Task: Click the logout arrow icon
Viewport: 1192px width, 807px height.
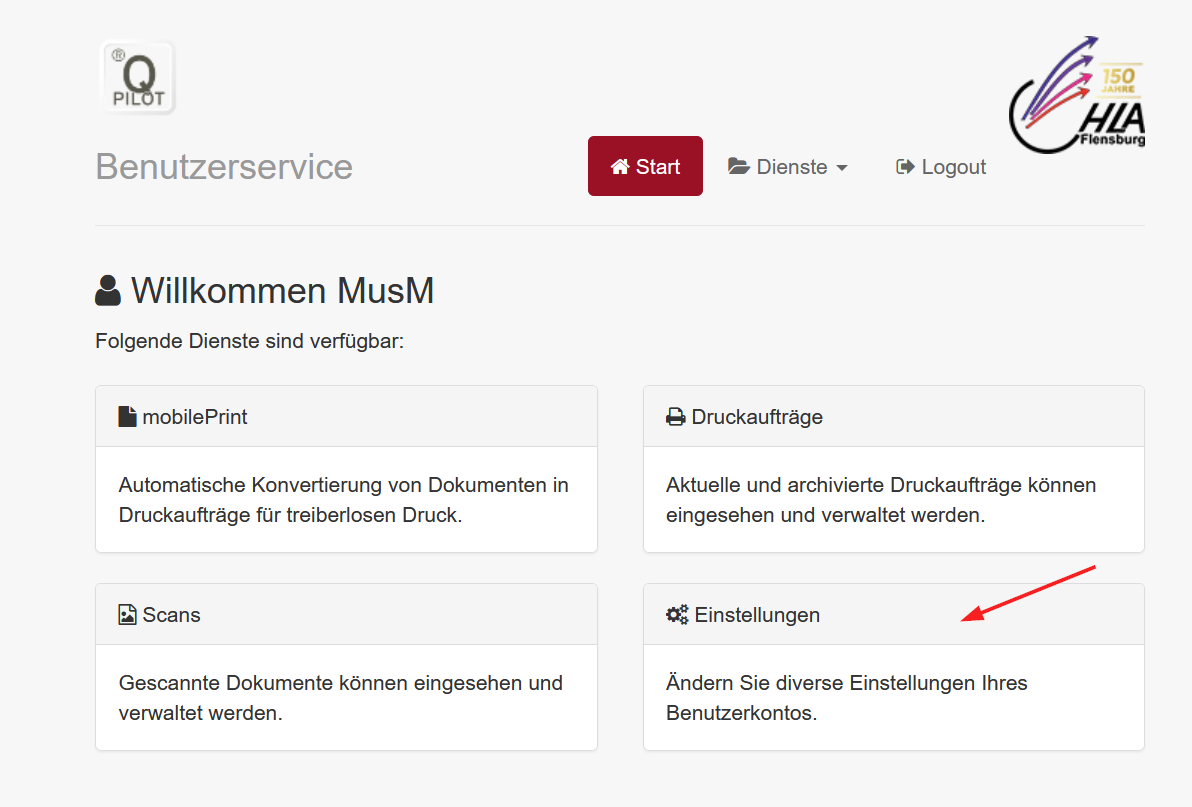Action: (905, 167)
